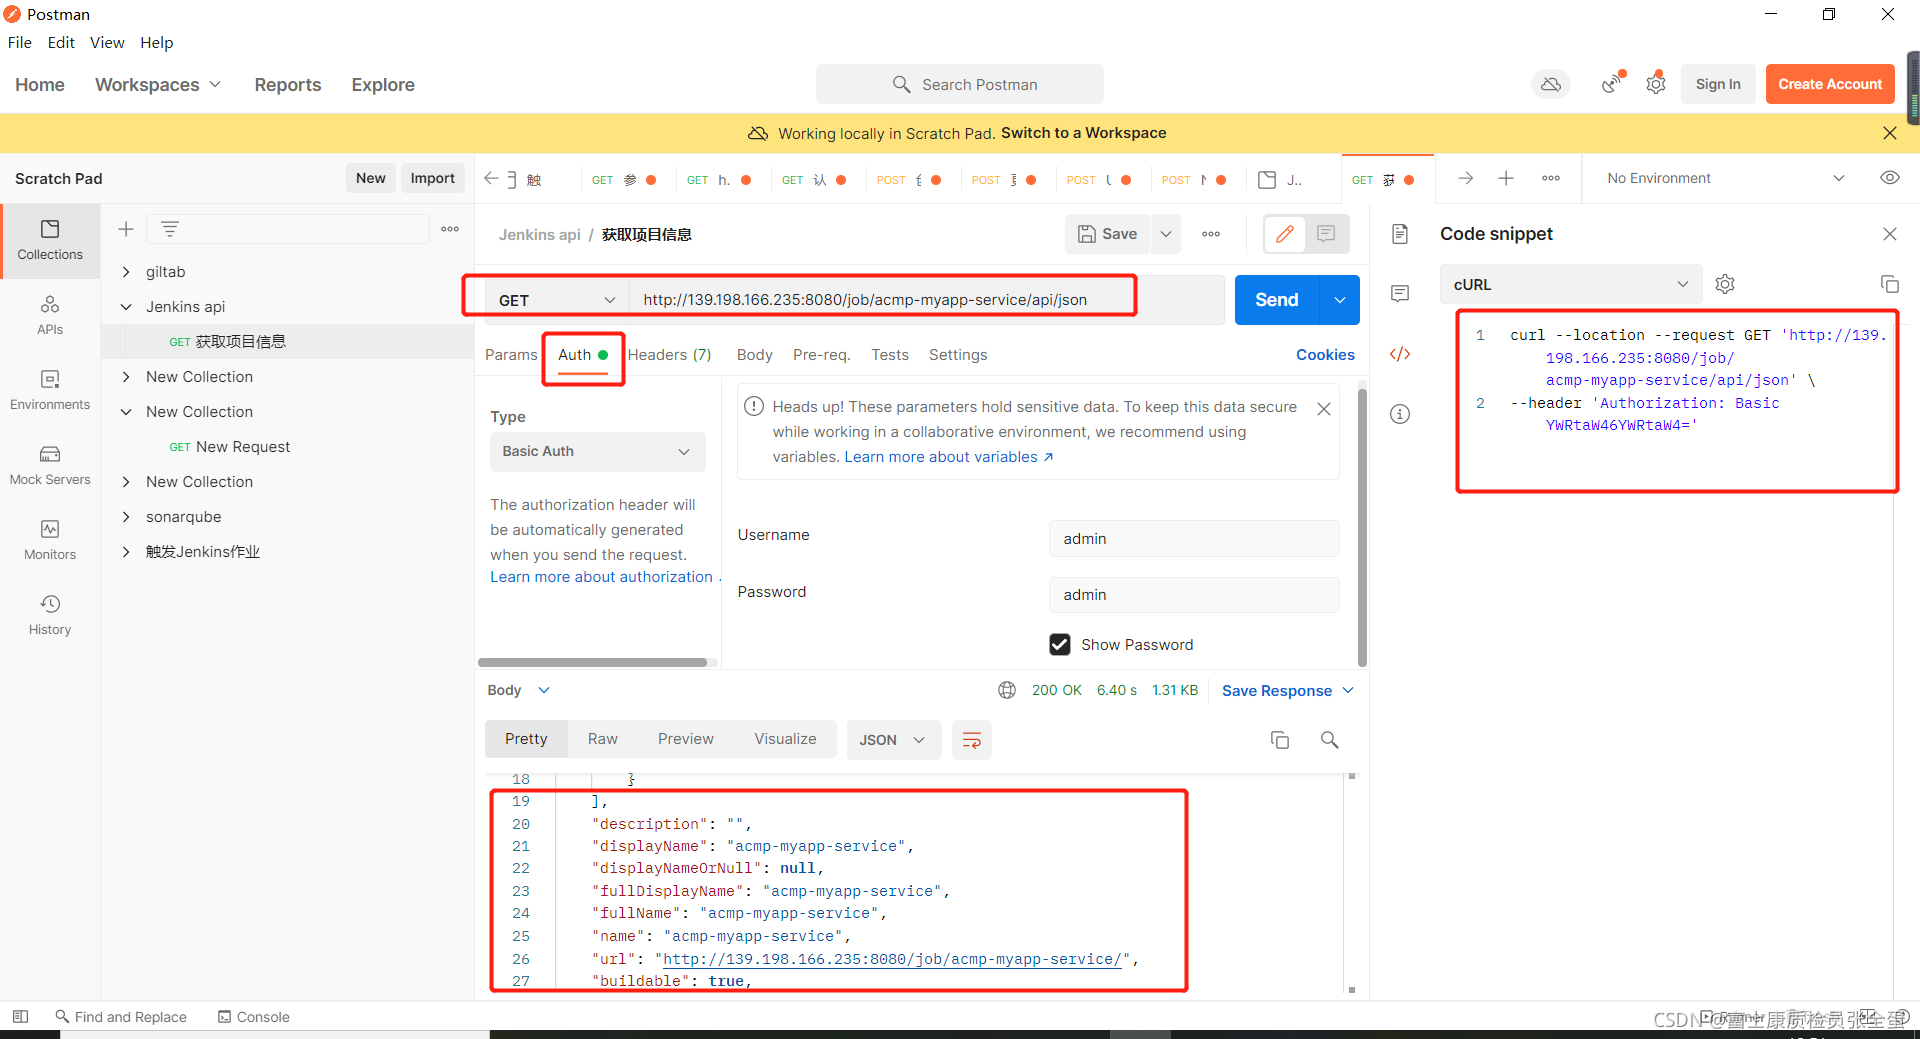Open the Postman Console
This screenshot has height=1039, width=1920.
[x=253, y=1016]
